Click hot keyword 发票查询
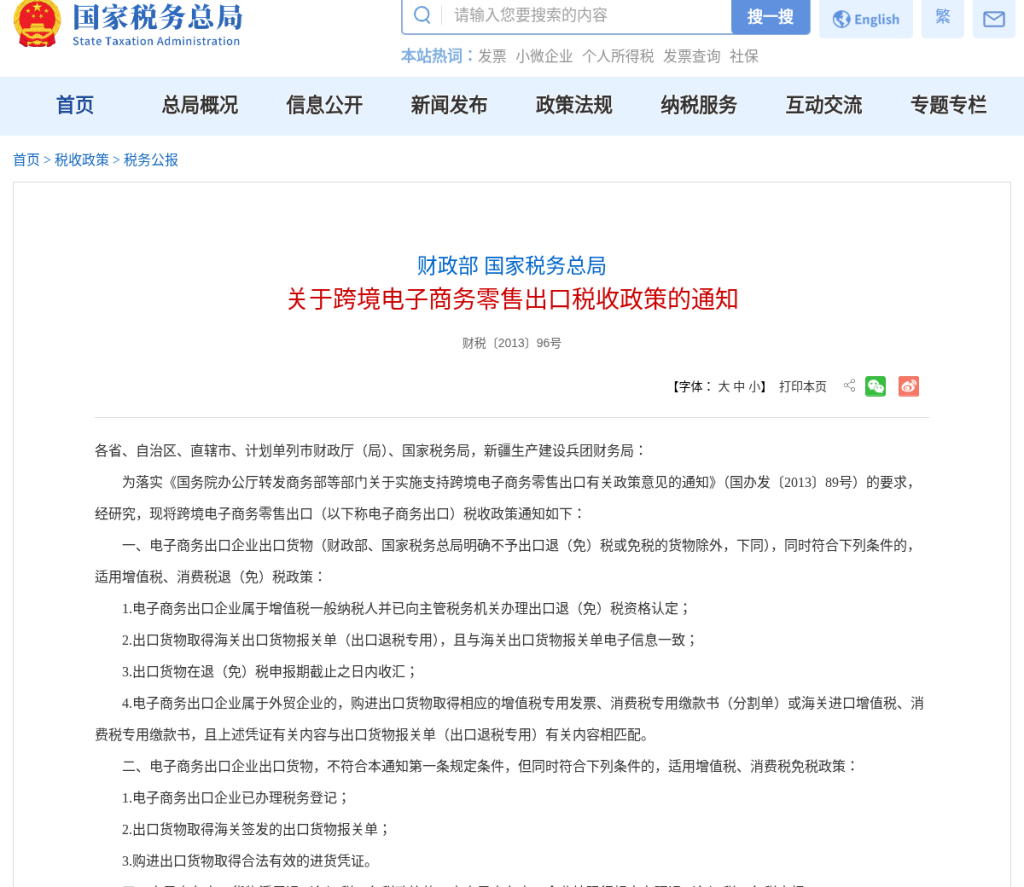Image resolution: width=1024 pixels, height=887 pixels. (x=692, y=57)
